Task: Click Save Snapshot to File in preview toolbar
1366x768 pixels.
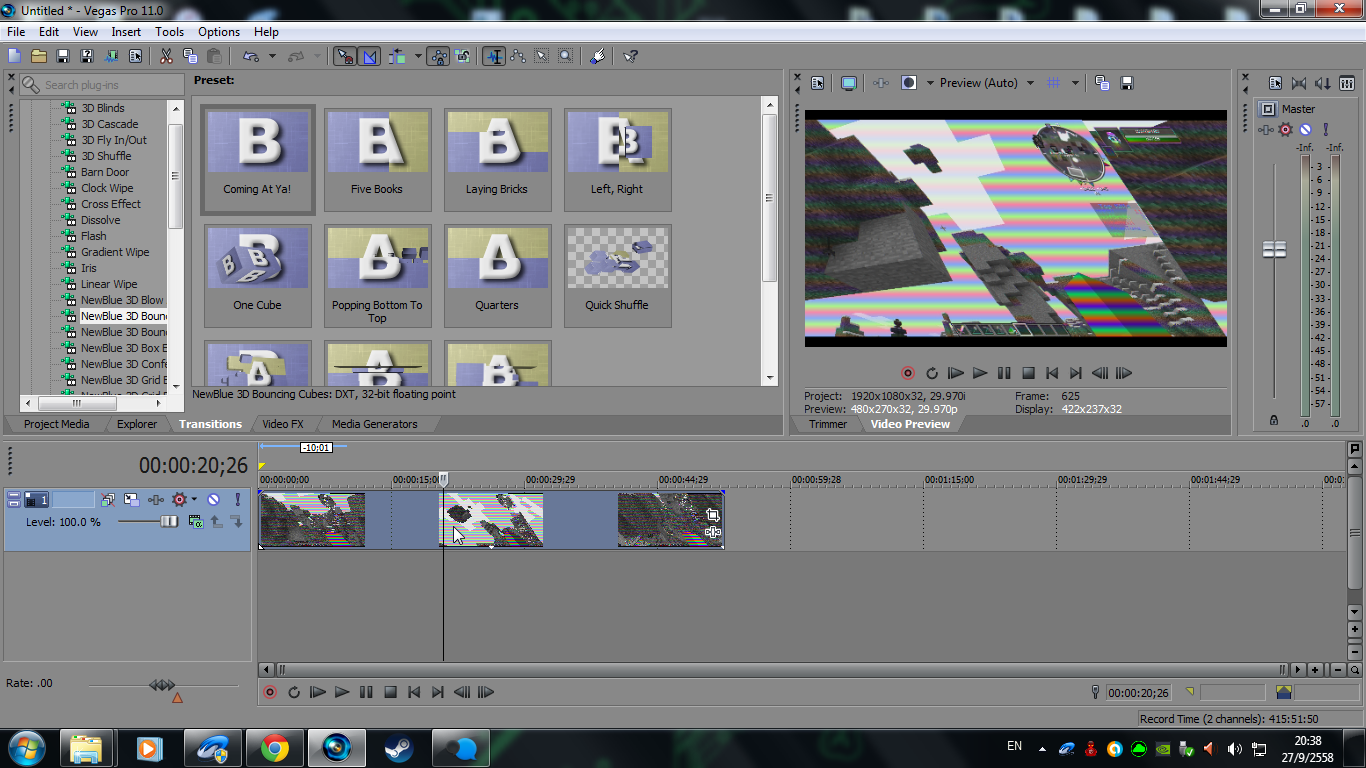Action: click(1127, 83)
